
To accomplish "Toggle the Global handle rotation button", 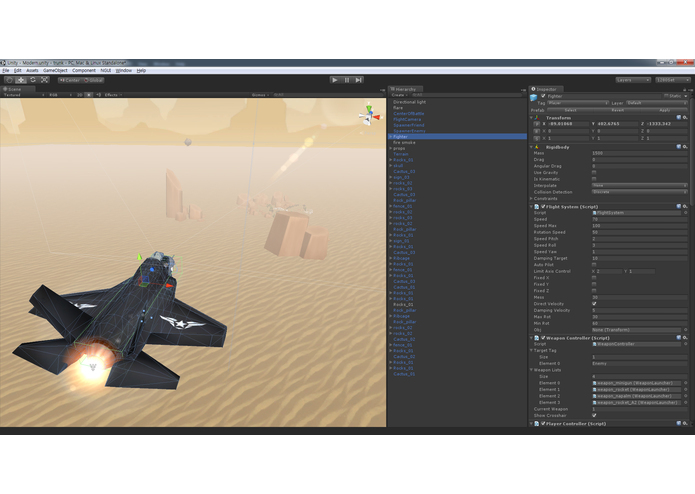I will pyautogui.click(x=93, y=80).
